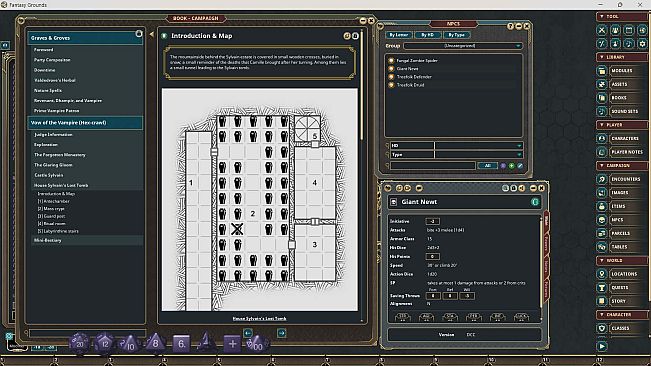Open Fungal Zombie Spider NPC record

point(417,61)
